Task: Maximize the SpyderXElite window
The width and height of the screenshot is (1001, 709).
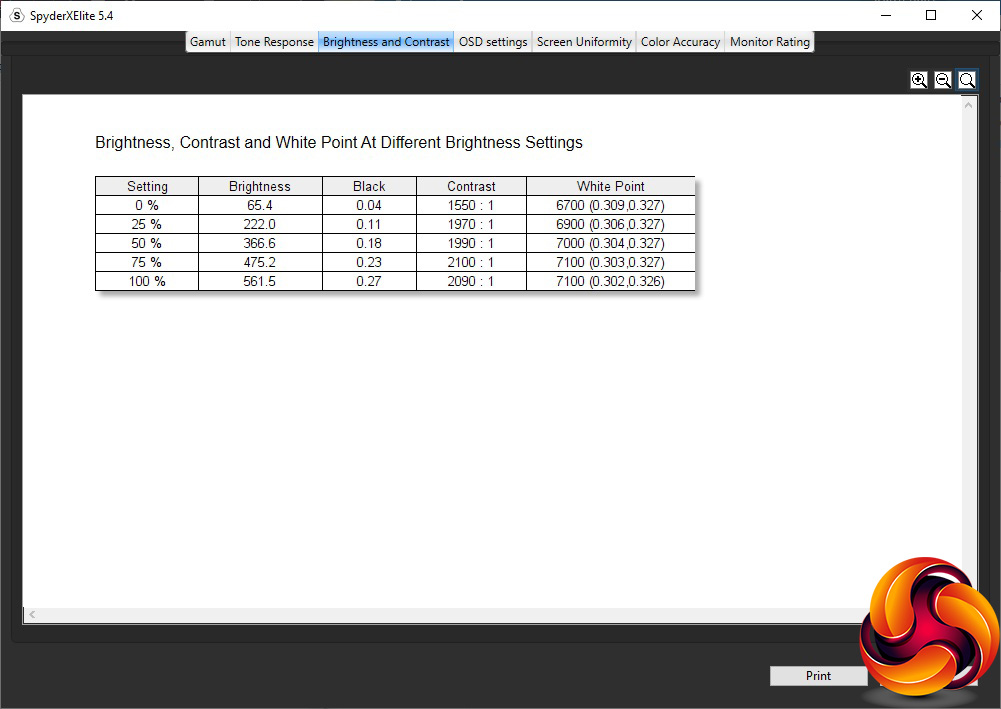Action: point(931,15)
